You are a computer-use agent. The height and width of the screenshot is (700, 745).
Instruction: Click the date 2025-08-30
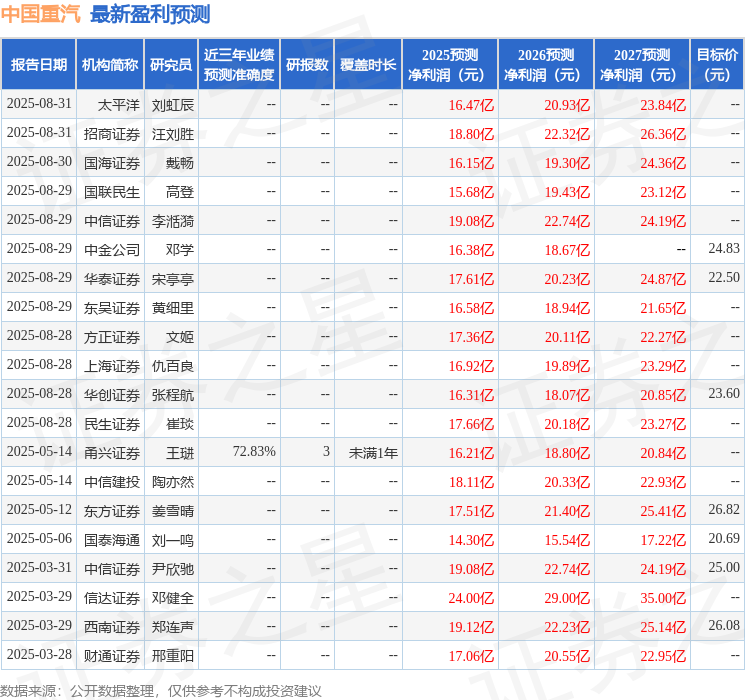(39, 162)
